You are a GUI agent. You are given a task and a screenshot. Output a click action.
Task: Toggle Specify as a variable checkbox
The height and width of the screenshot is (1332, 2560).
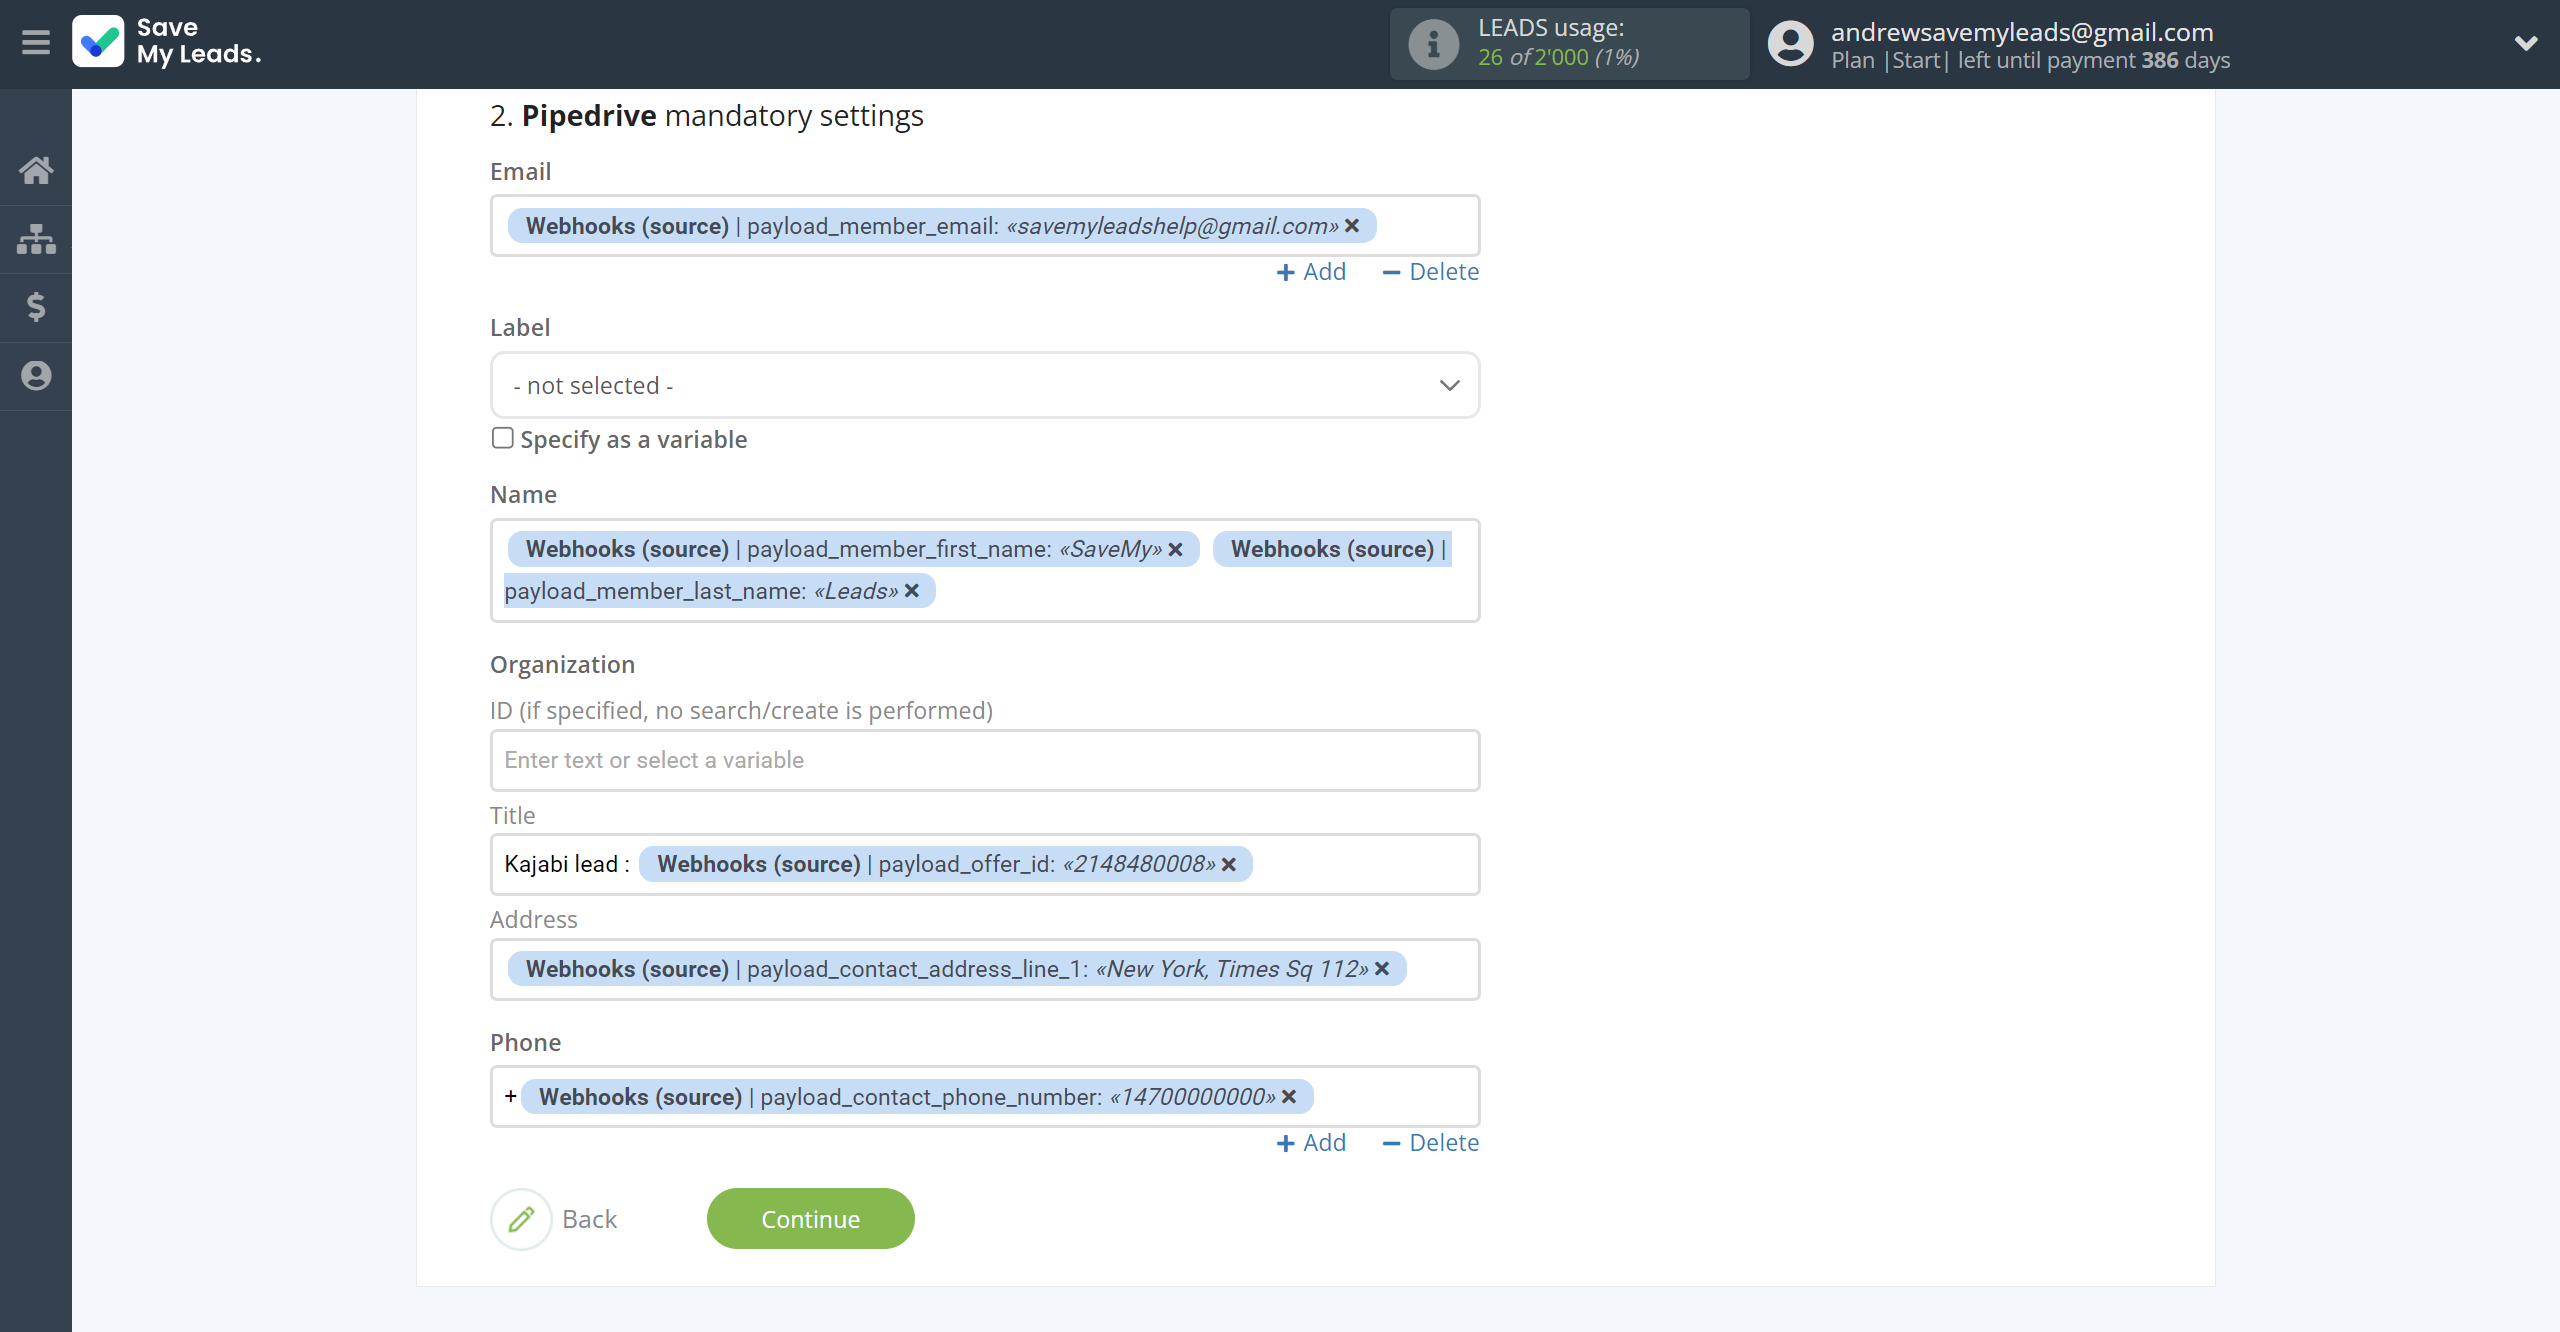point(502,438)
